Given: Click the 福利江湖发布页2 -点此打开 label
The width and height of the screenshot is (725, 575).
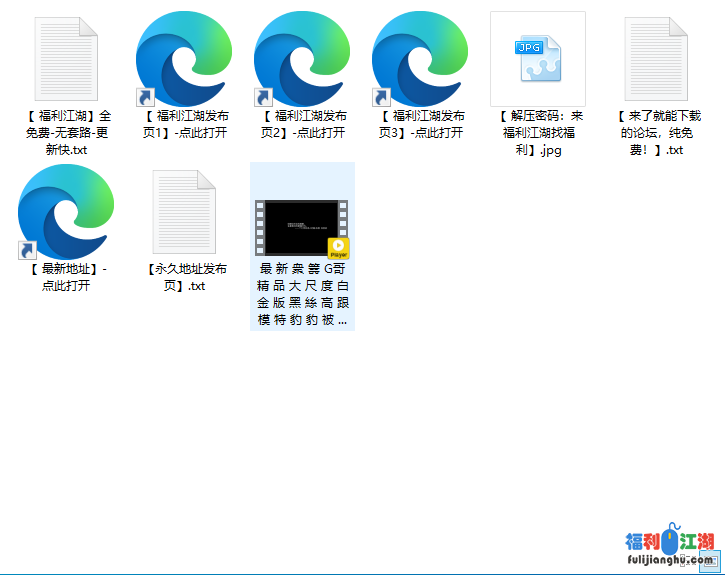Looking at the screenshot, I should click(303, 124).
